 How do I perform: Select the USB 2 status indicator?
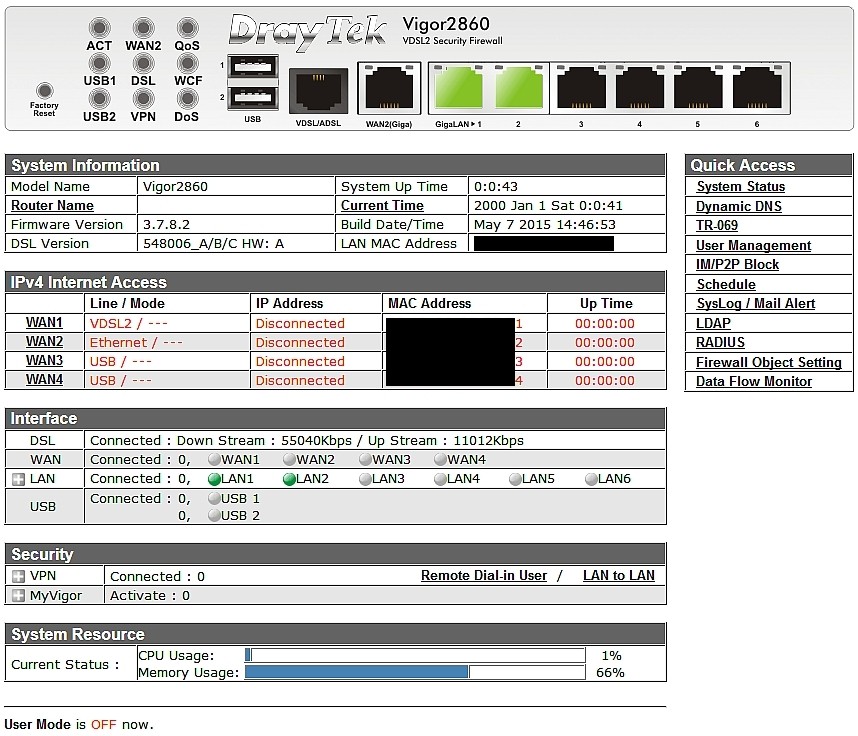(x=213, y=514)
